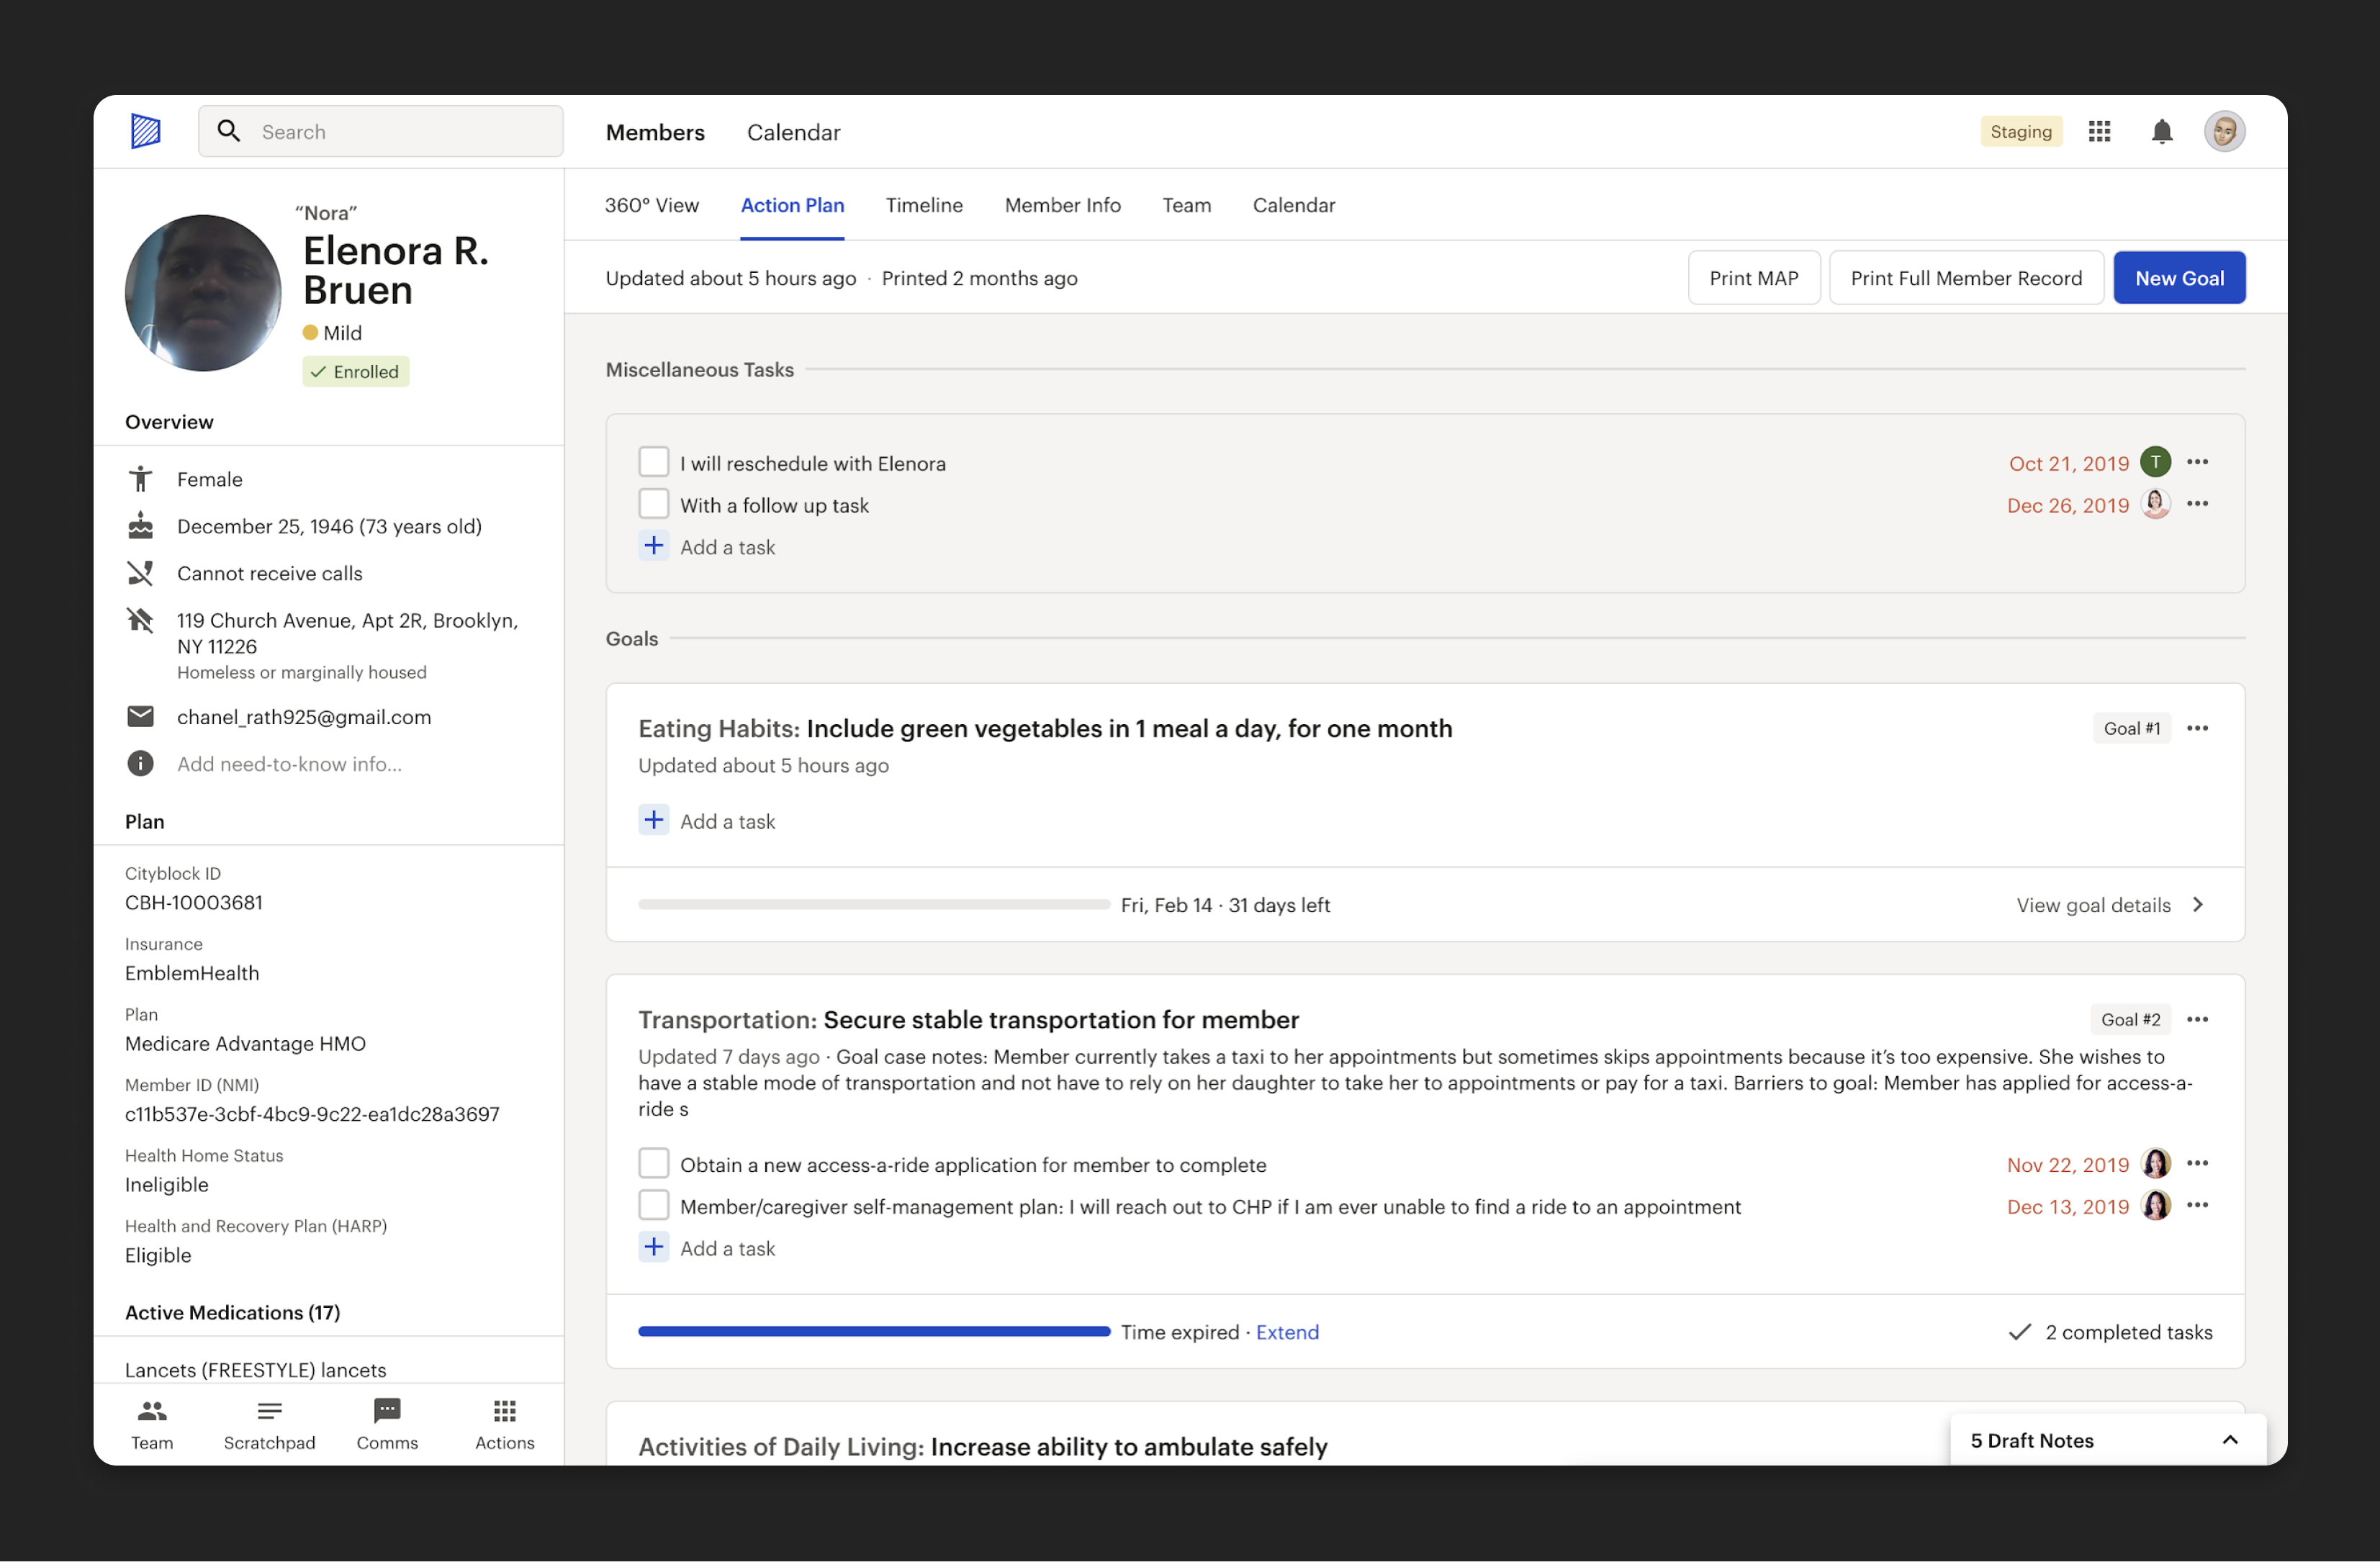Viewport: 2380px width, 1562px height.
Task: Click Transportation goal blue progress bar
Action: point(873,1332)
